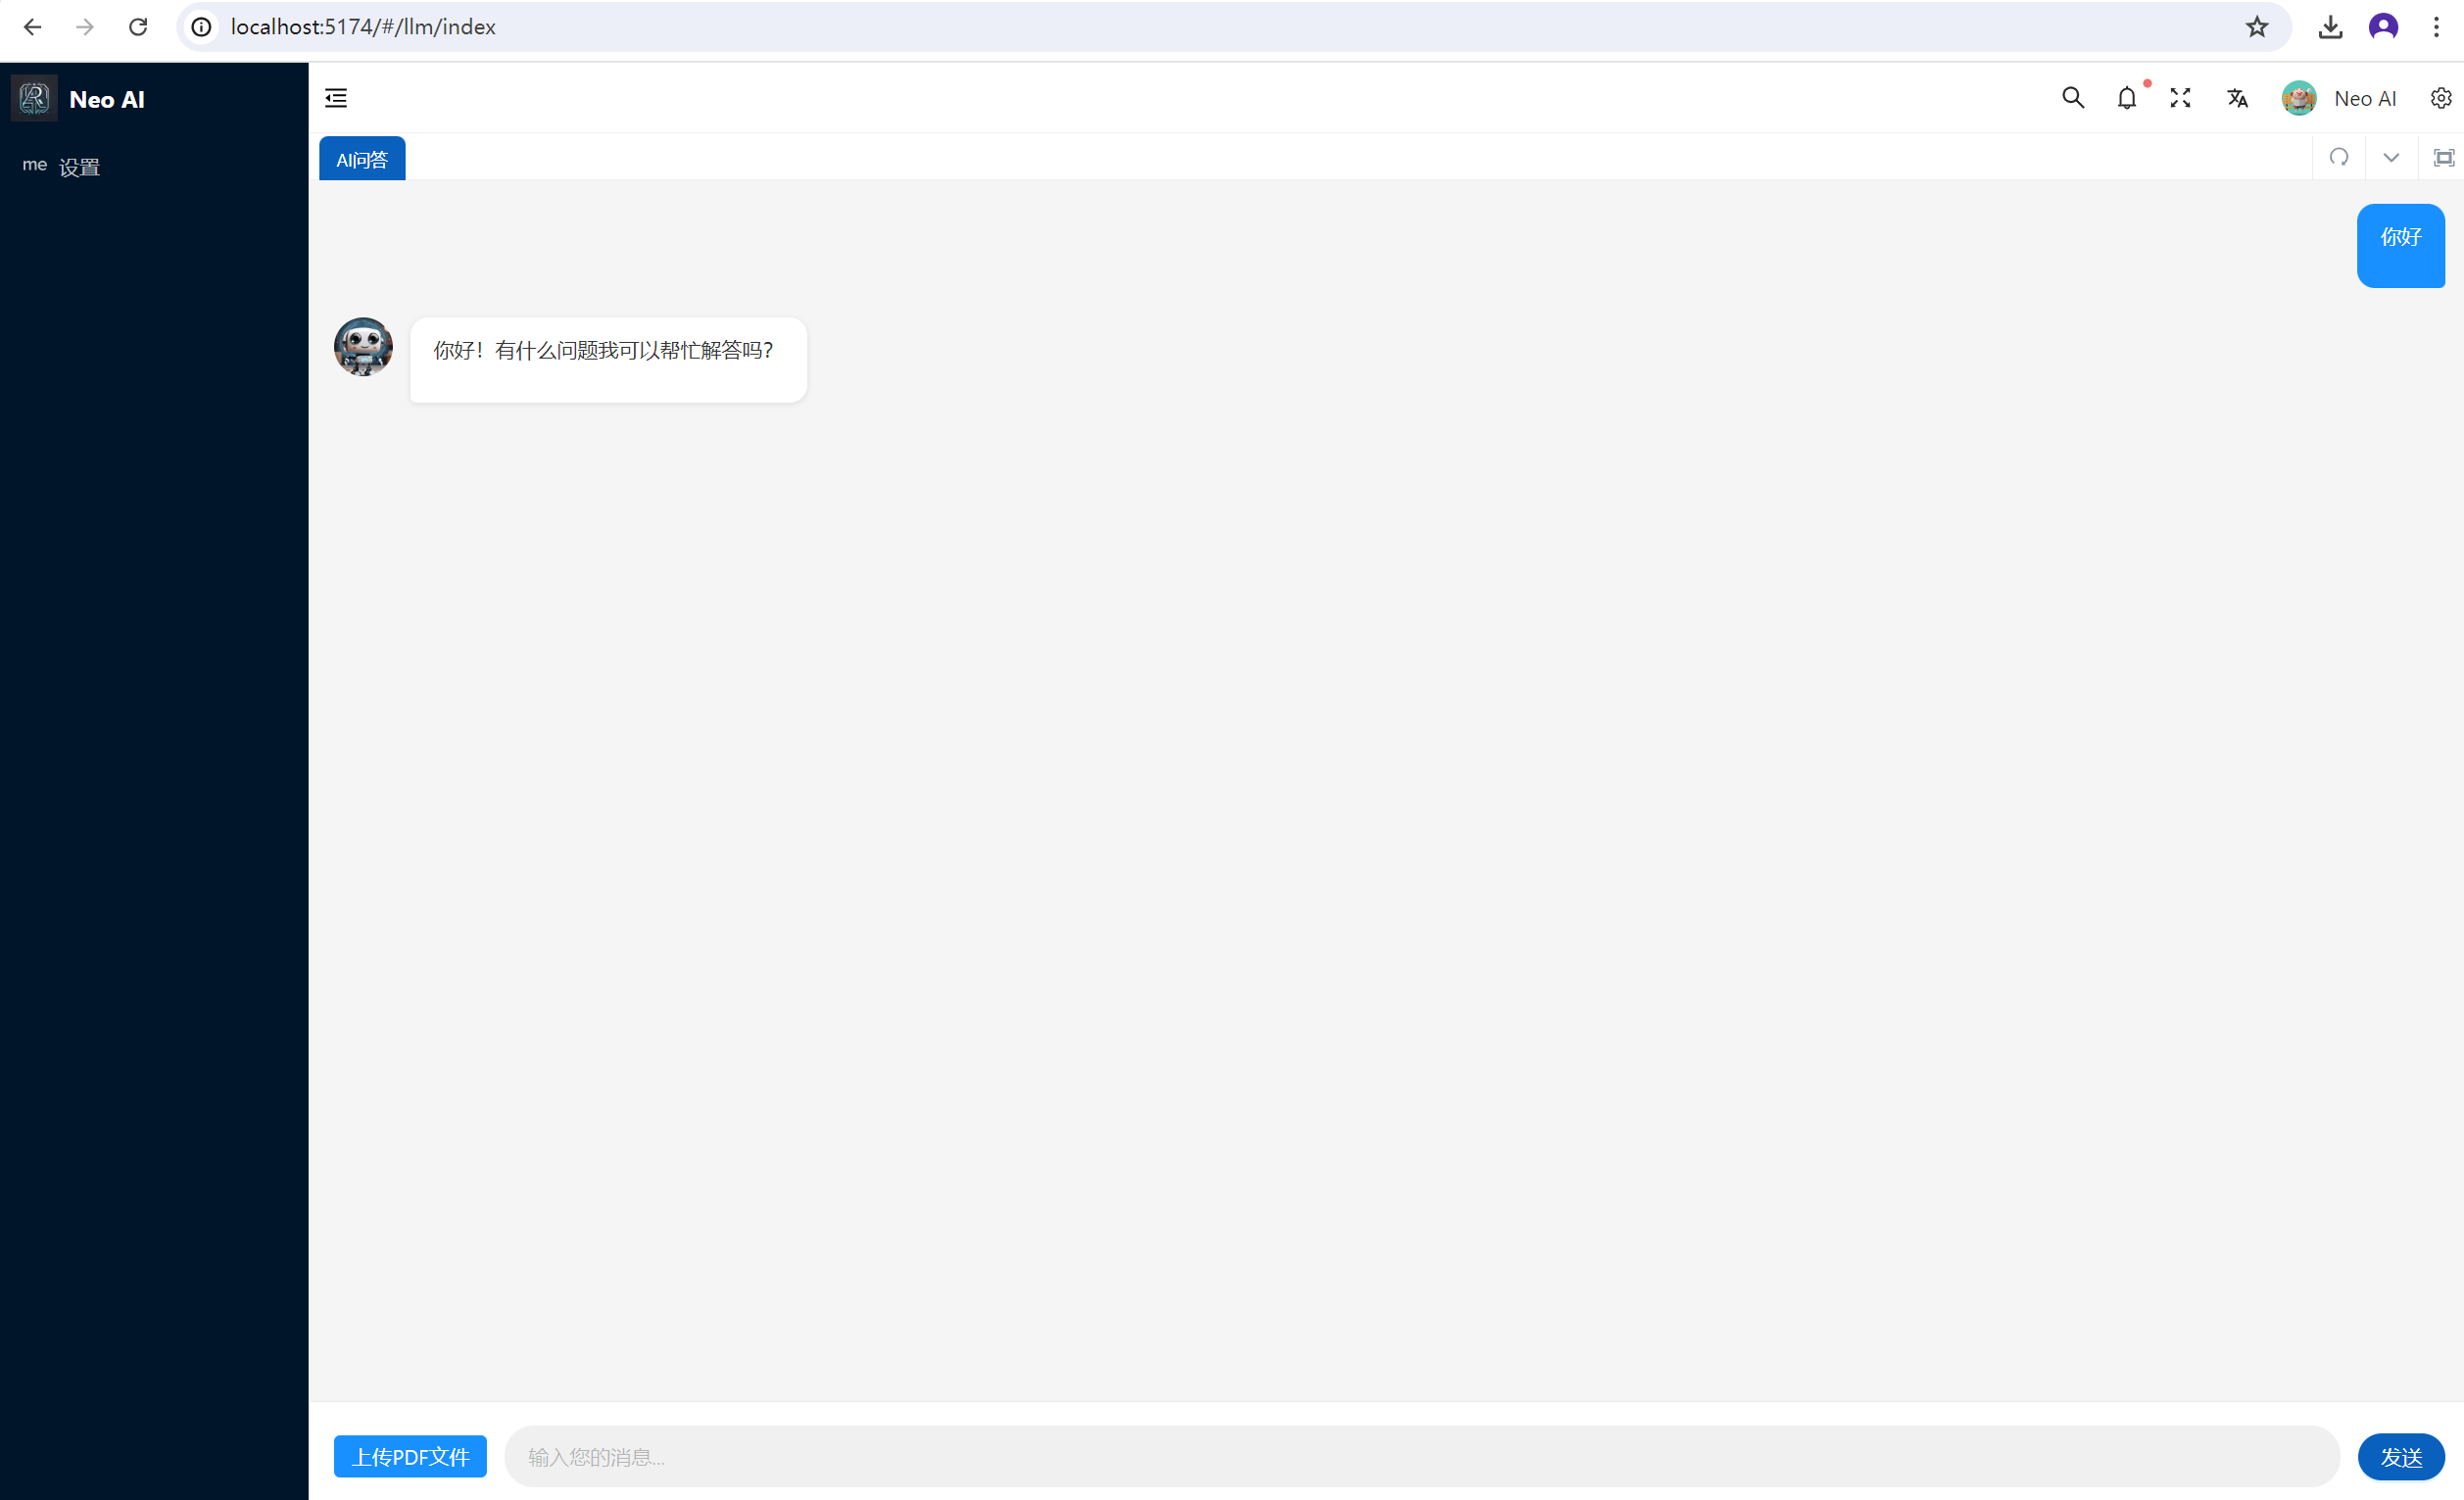This screenshot has width=2464, height=1500.
Task: Toggle fullscreen with the expand arrows icon
Action: pos(2180,98)
